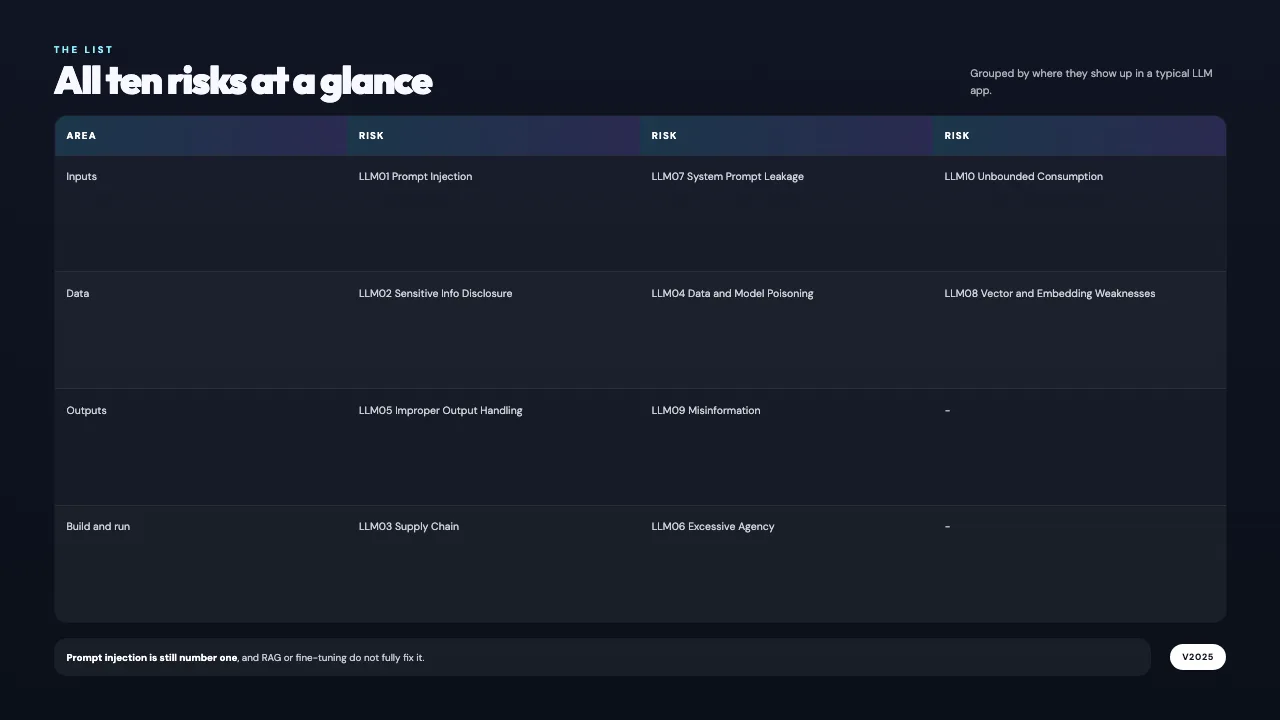Click "LLM05 Improper Output Handling"

(x=440, y=411)
